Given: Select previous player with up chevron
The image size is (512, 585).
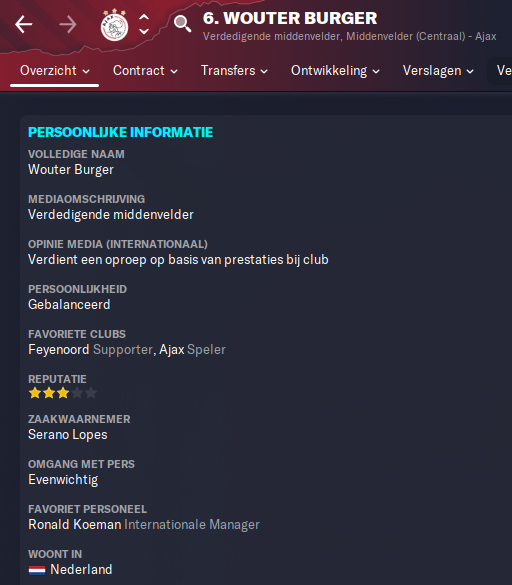Looking at the screenshot, I should pos(144,17).
